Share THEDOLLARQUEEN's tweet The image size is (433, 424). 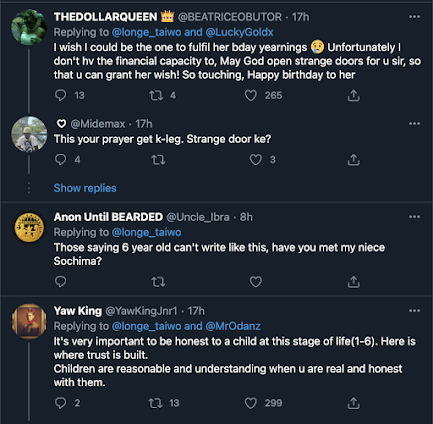pos(354,95)
